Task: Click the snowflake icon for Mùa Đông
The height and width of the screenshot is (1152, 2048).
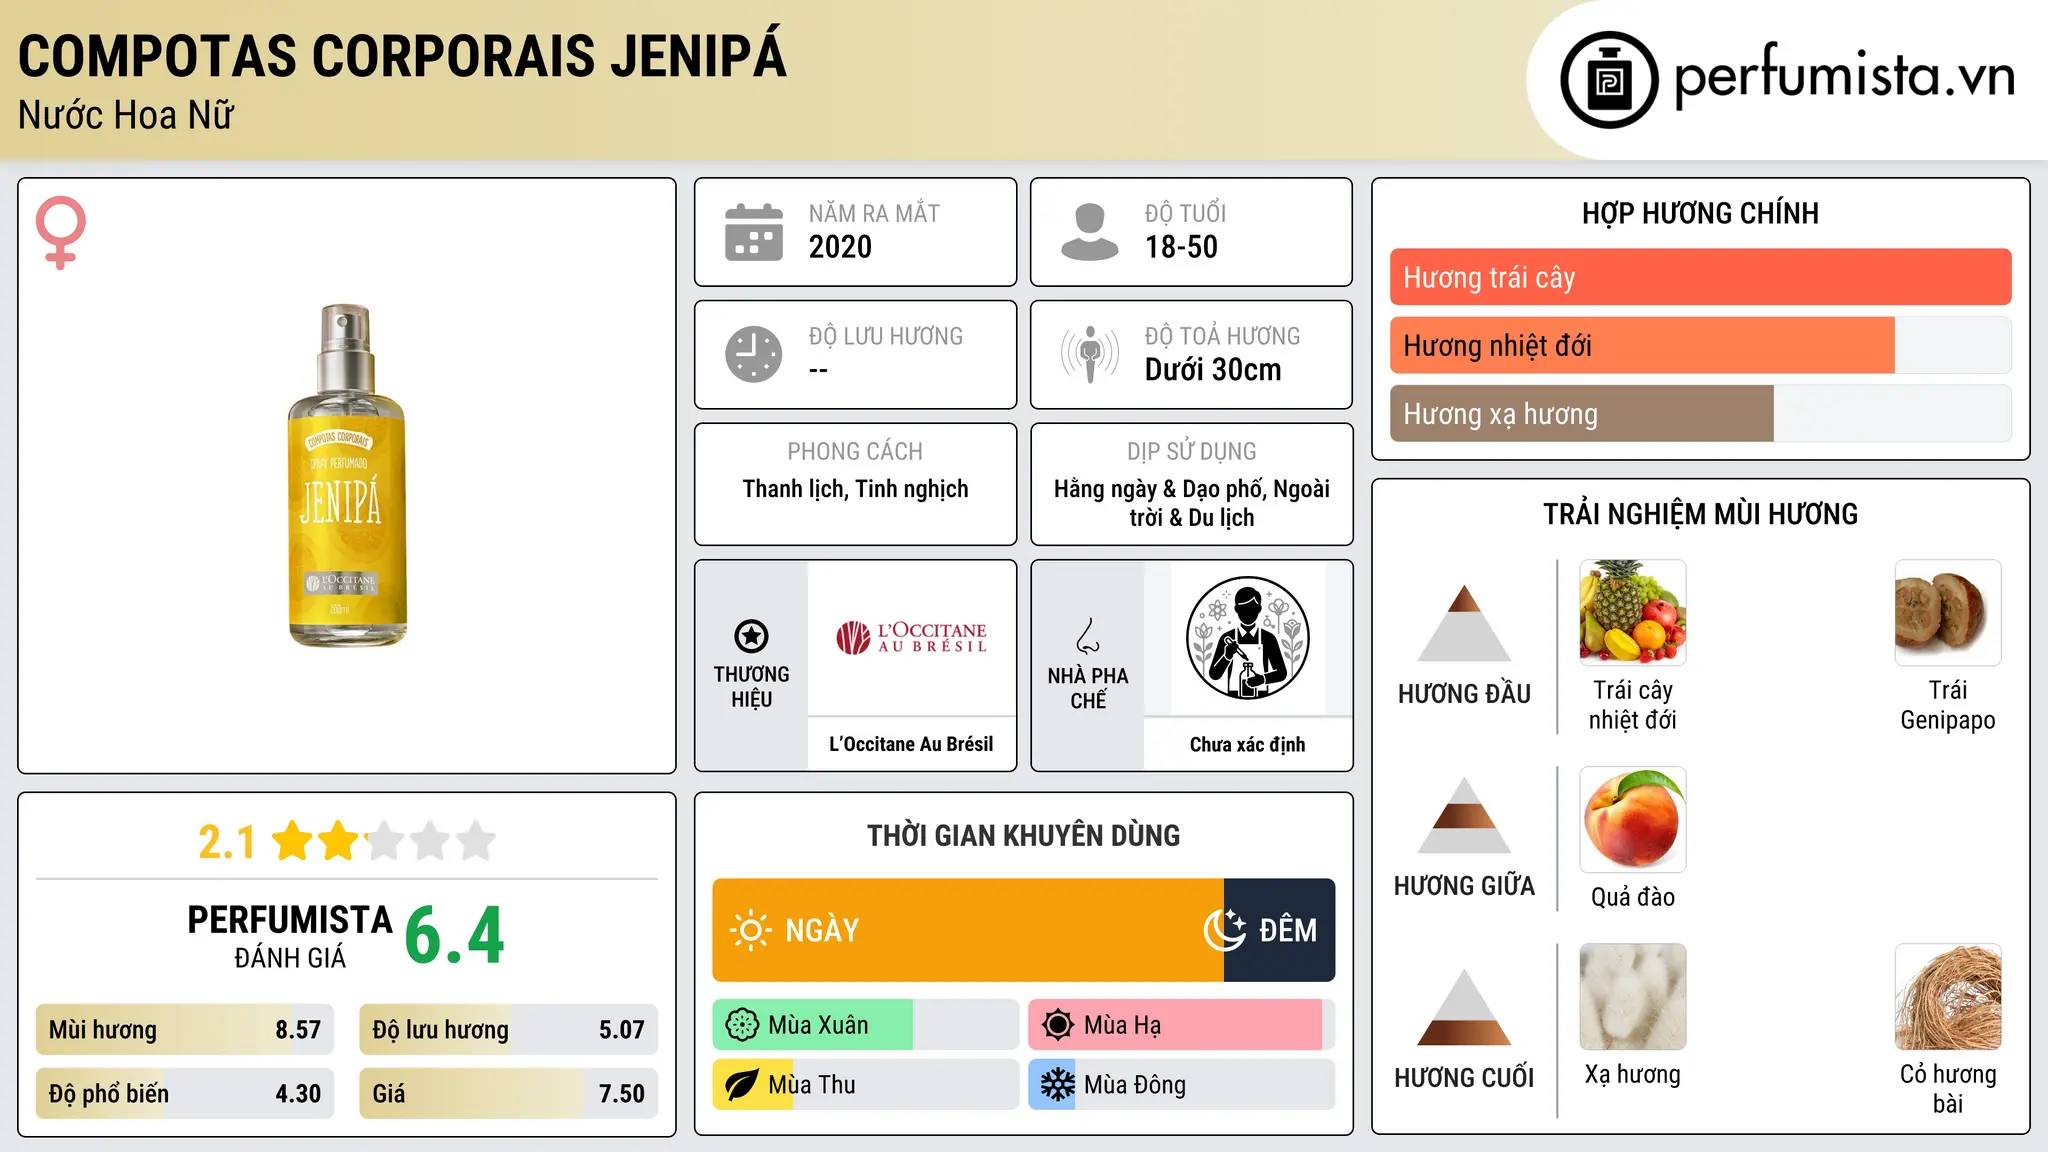Action: pyautogui.click(x=1058, y=1085)
